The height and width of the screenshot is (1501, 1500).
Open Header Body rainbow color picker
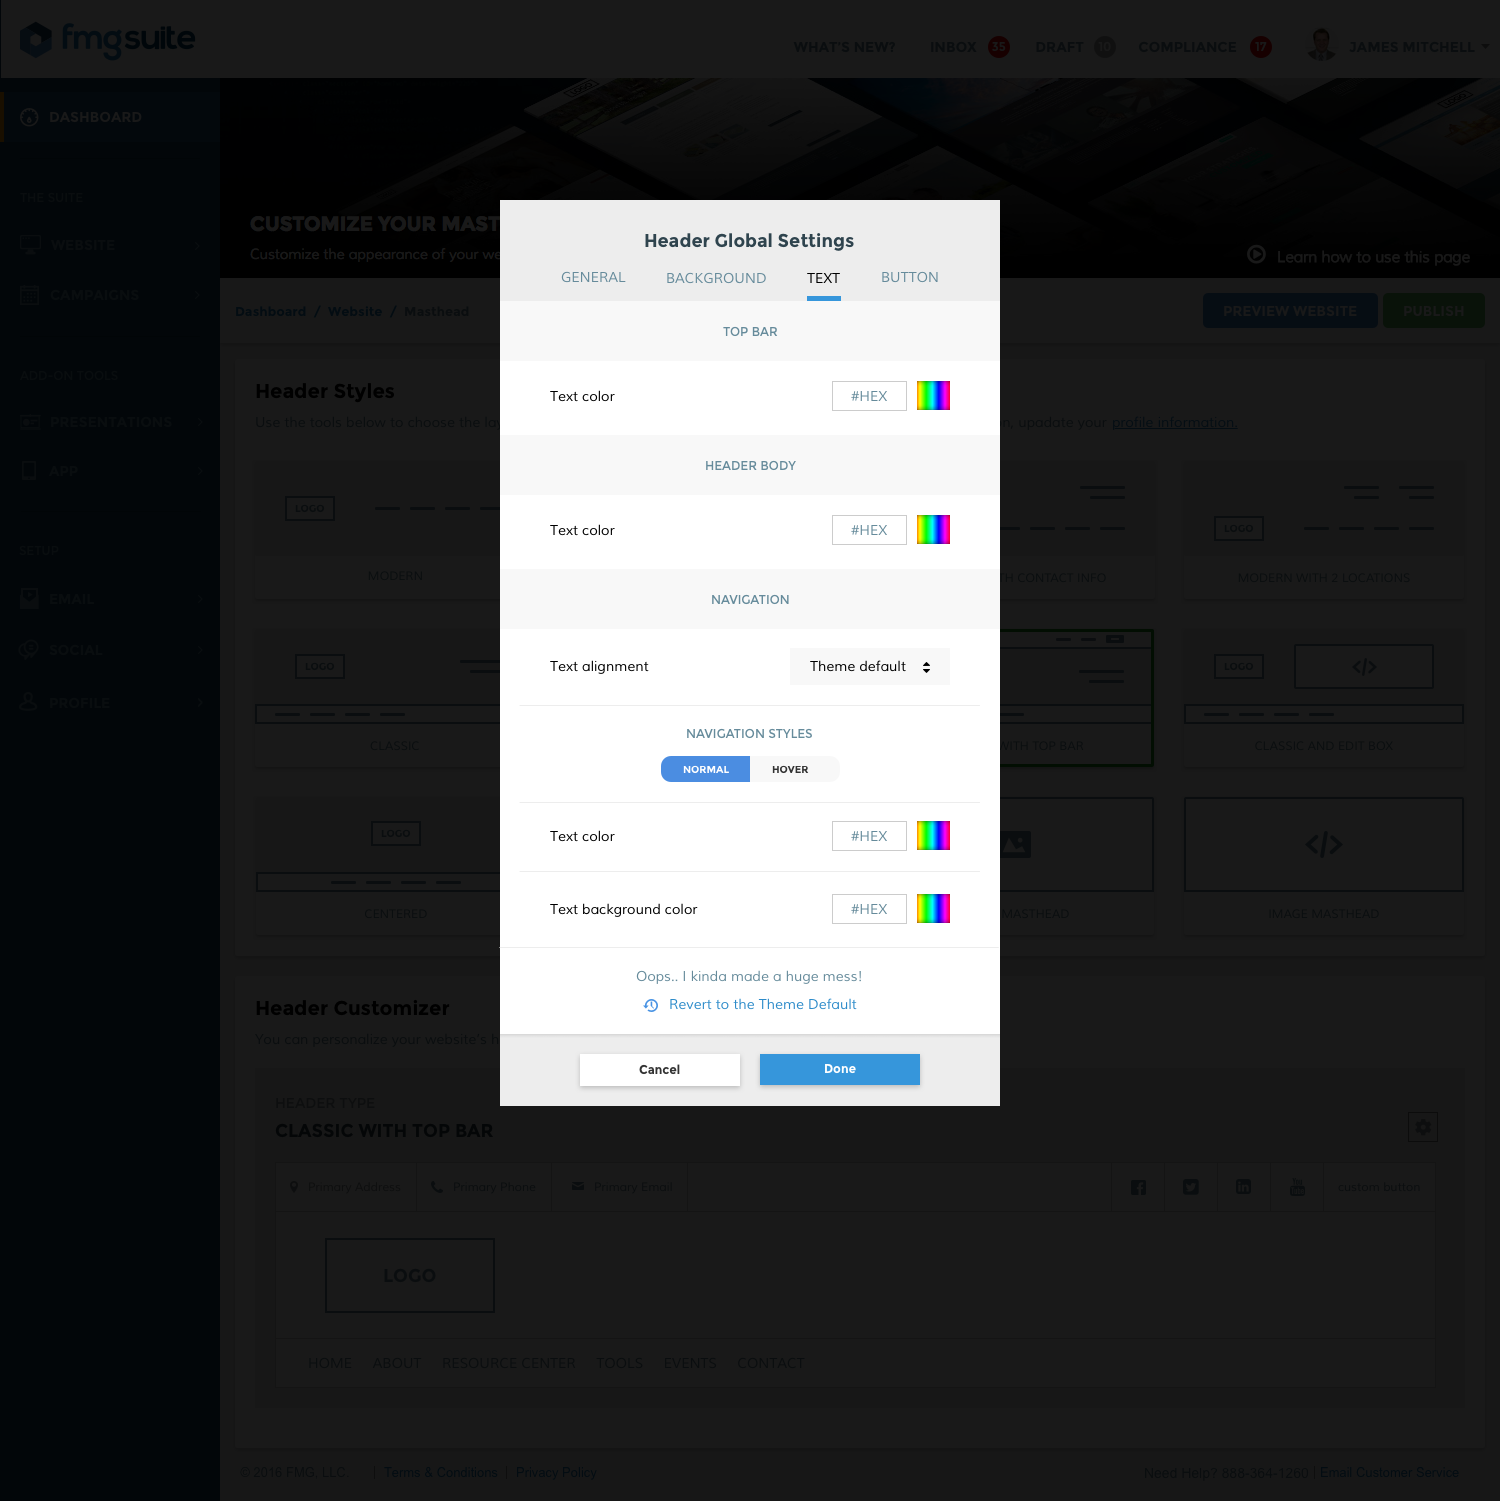(x=933, y=530)
